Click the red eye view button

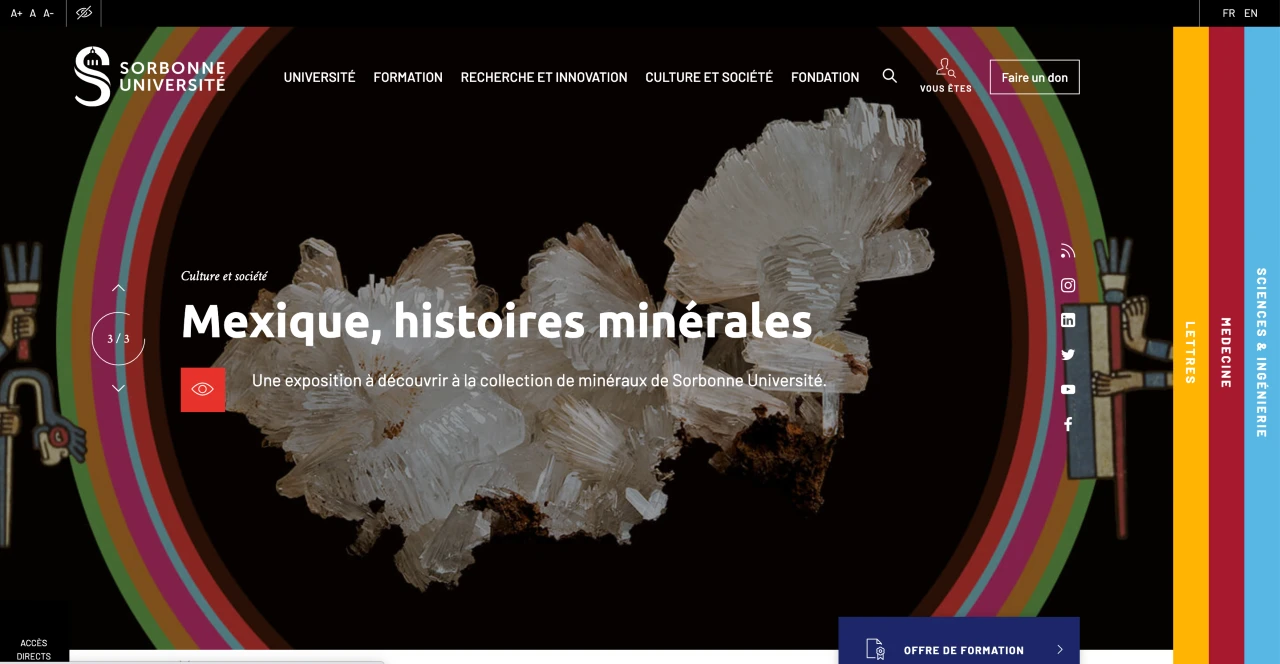tap(203, 390)
